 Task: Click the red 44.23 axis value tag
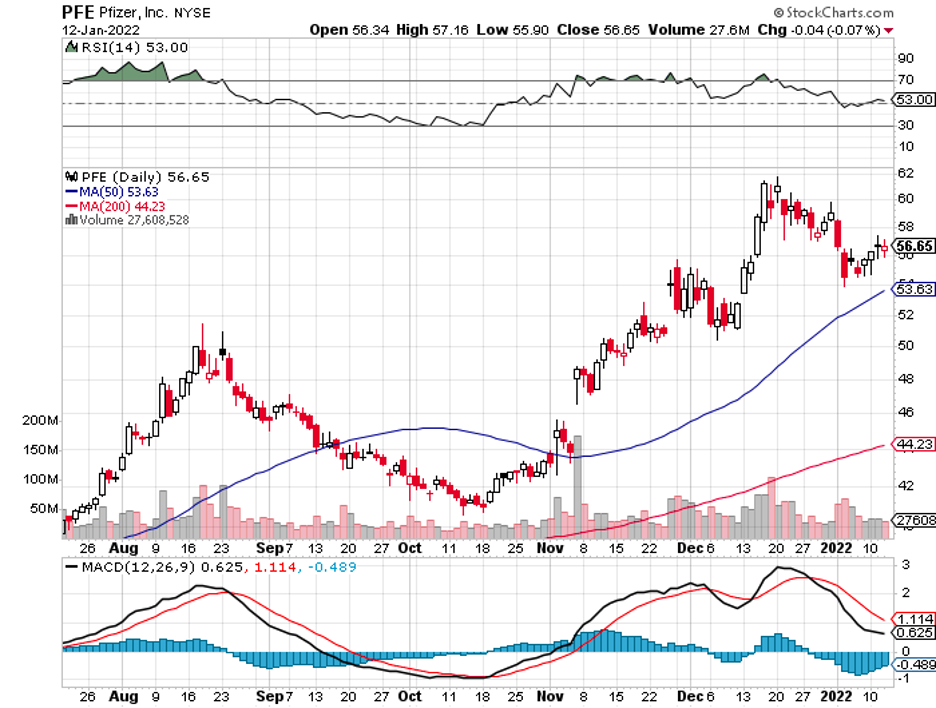point(915,445)
